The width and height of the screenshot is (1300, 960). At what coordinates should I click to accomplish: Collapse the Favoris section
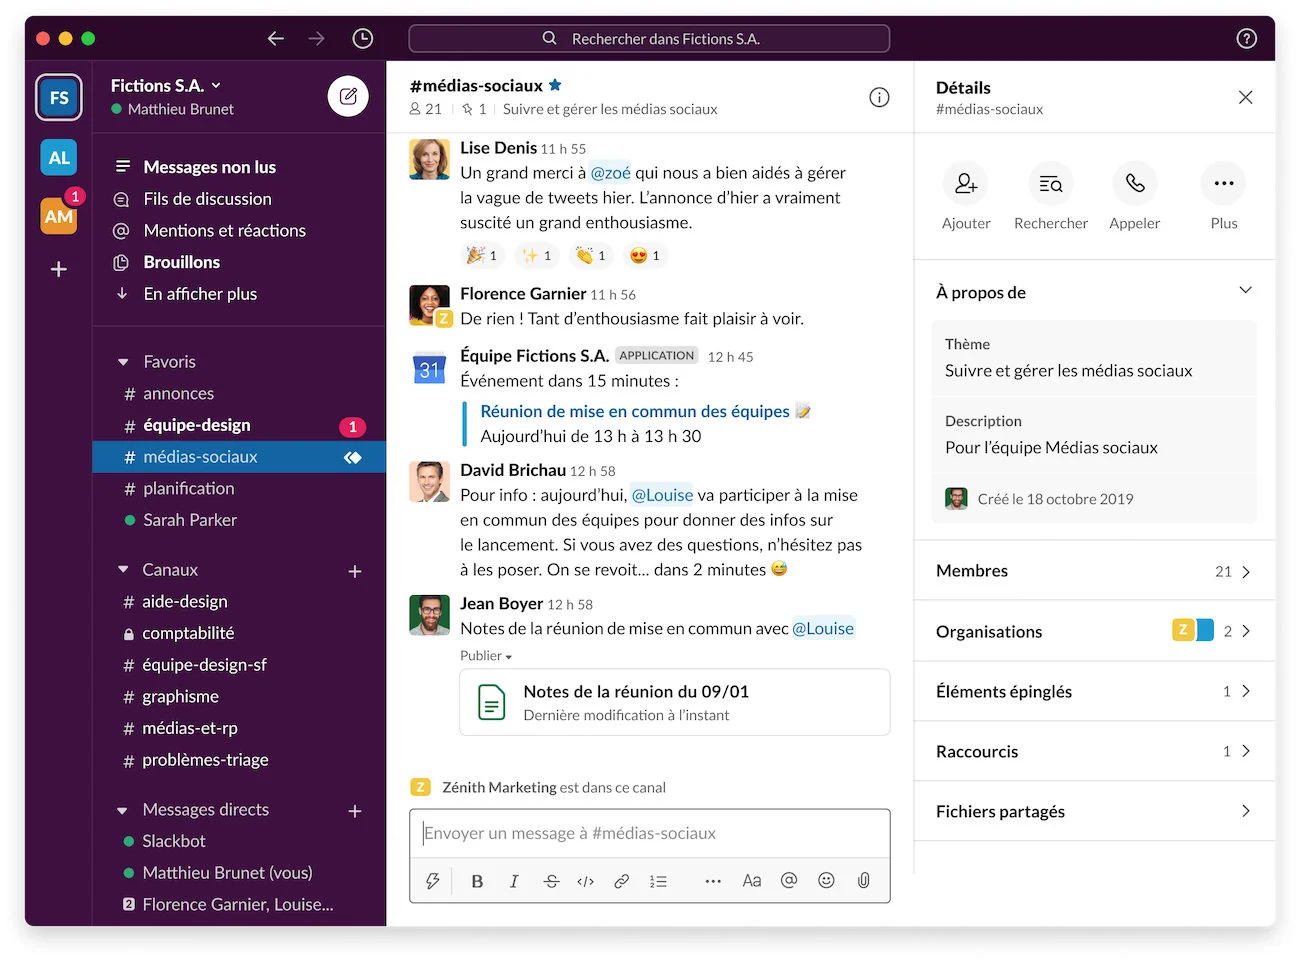(x=123, y=362)
